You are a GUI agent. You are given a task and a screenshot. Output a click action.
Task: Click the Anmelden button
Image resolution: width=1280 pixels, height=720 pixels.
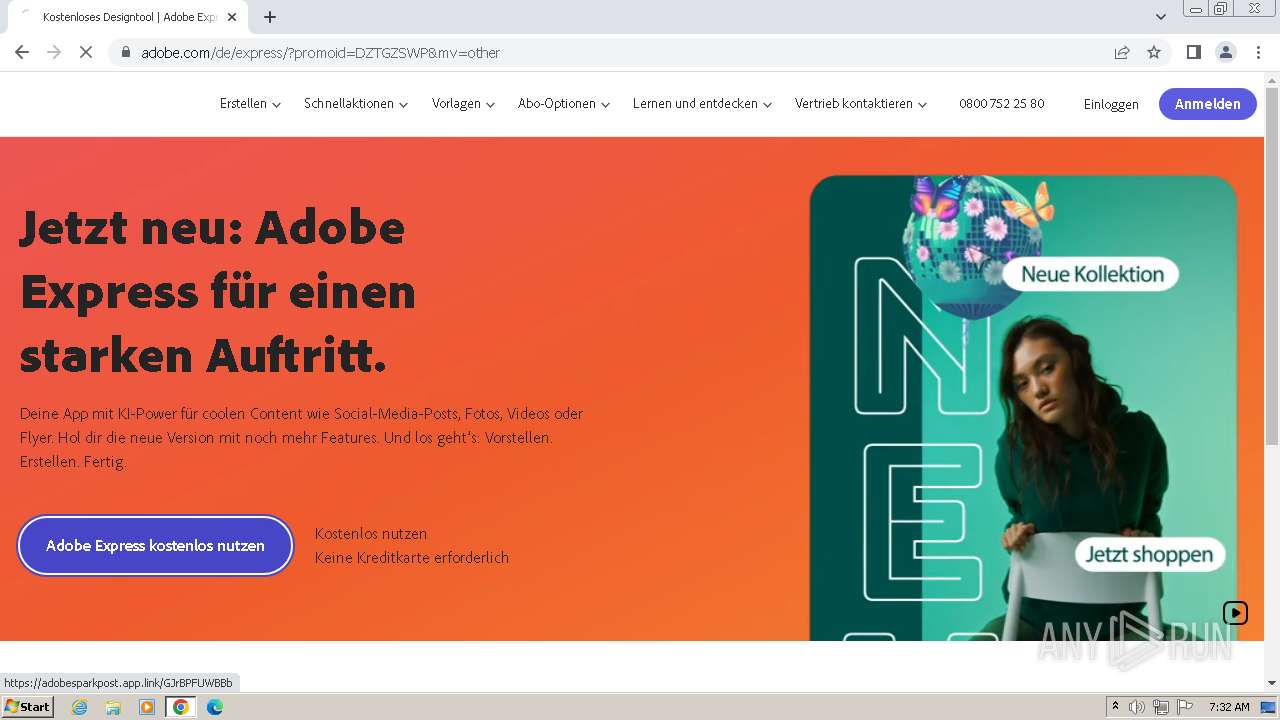tap(1208, 104)
